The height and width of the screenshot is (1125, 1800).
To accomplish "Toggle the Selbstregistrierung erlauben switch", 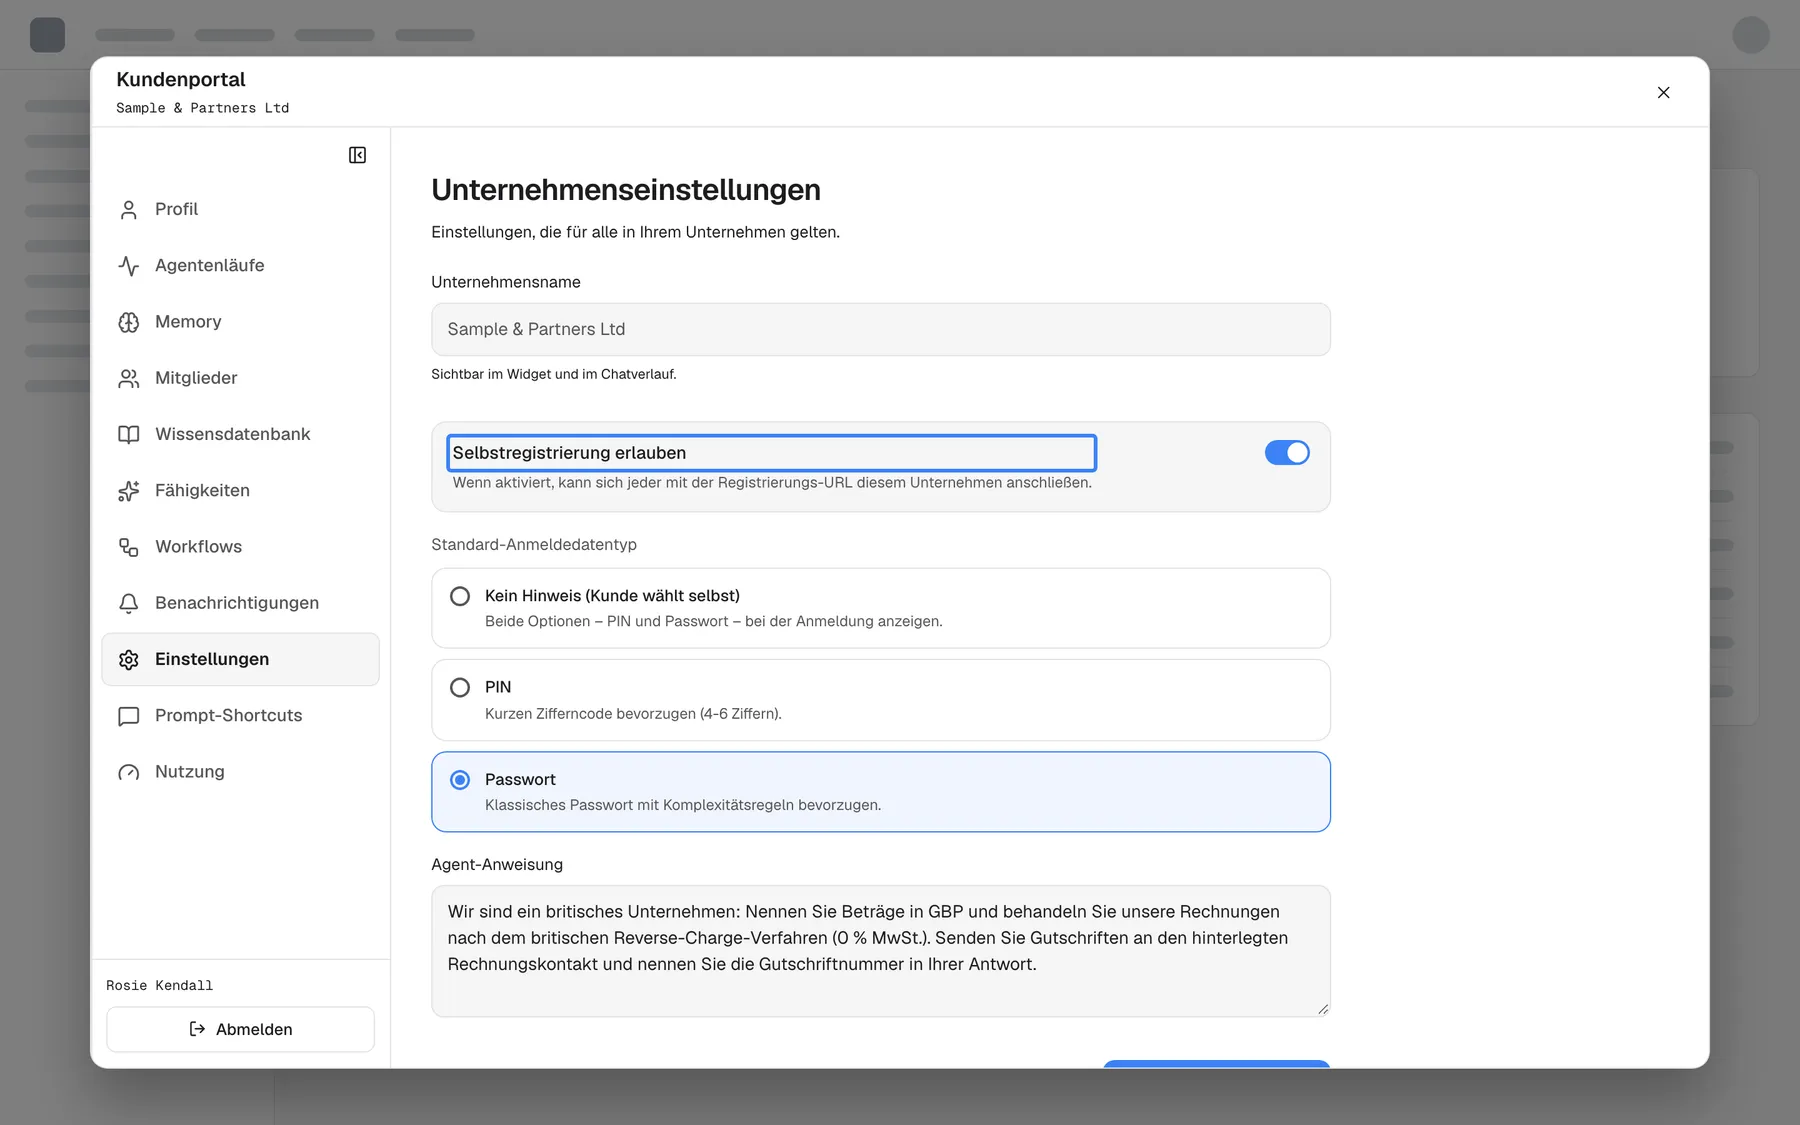I will click(x=1287, y=453).
